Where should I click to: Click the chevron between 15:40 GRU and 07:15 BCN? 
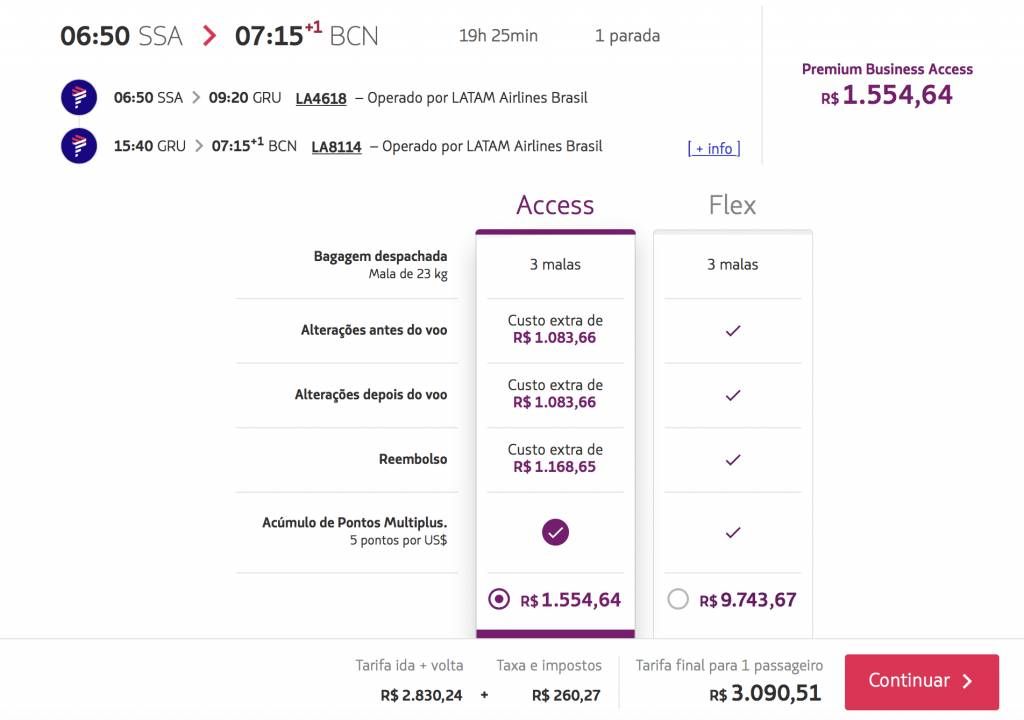pos(199,146)
